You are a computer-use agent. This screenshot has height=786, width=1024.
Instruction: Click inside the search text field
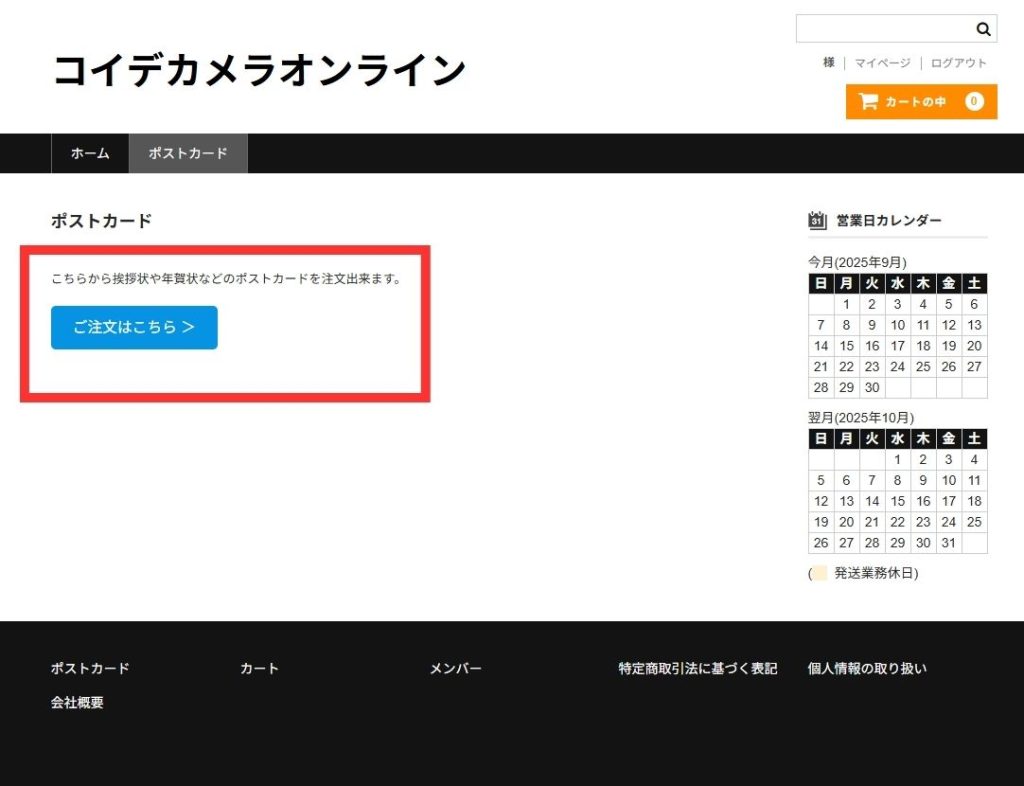click(882, 29)
